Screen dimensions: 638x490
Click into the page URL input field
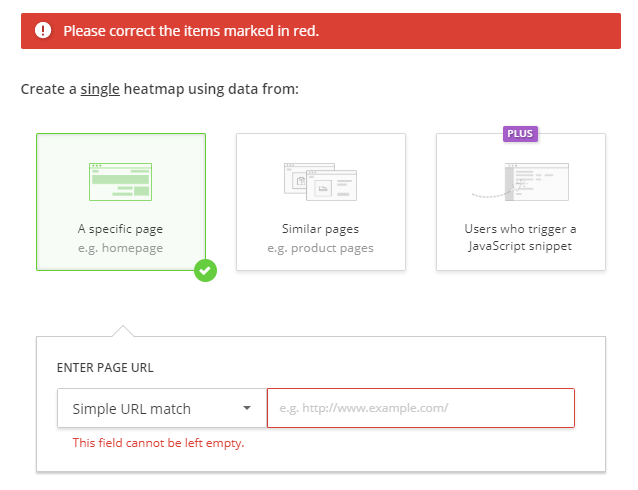[420, 408]
